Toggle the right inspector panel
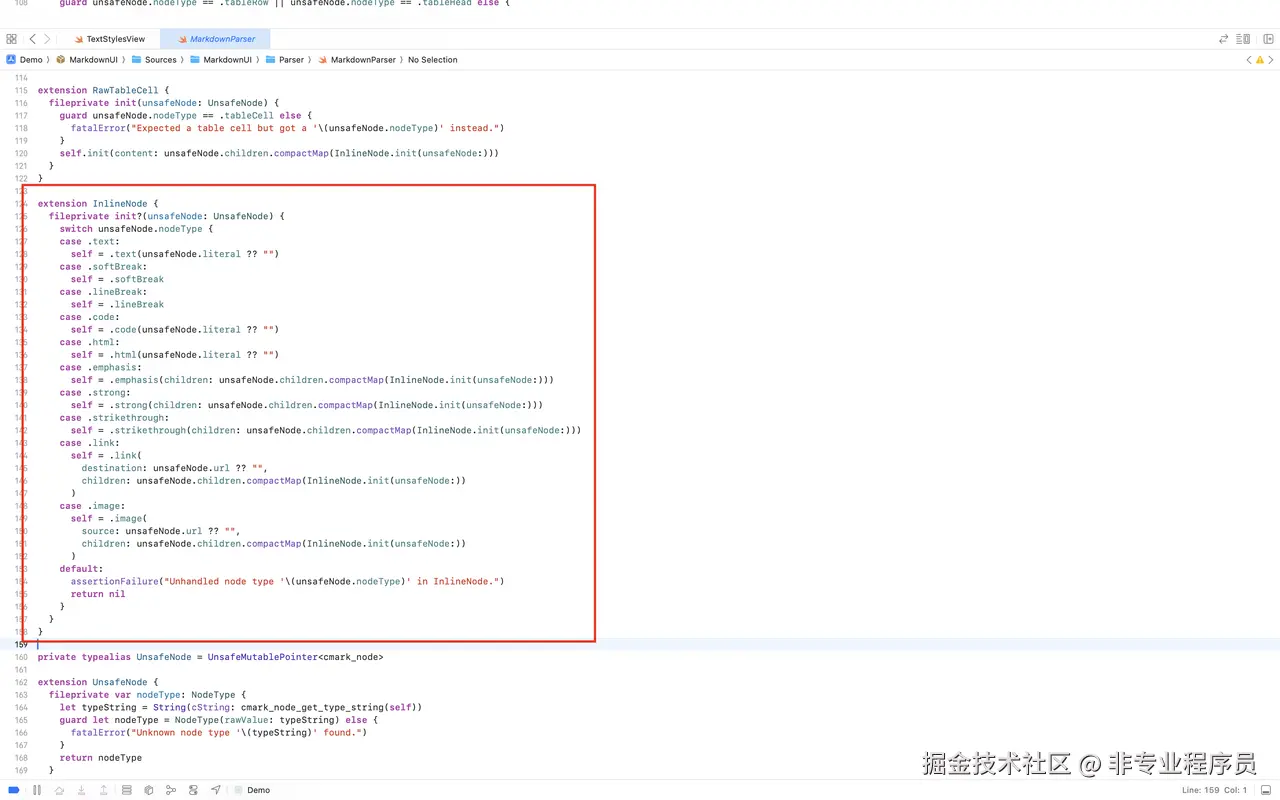 (x=1269, y=38)
